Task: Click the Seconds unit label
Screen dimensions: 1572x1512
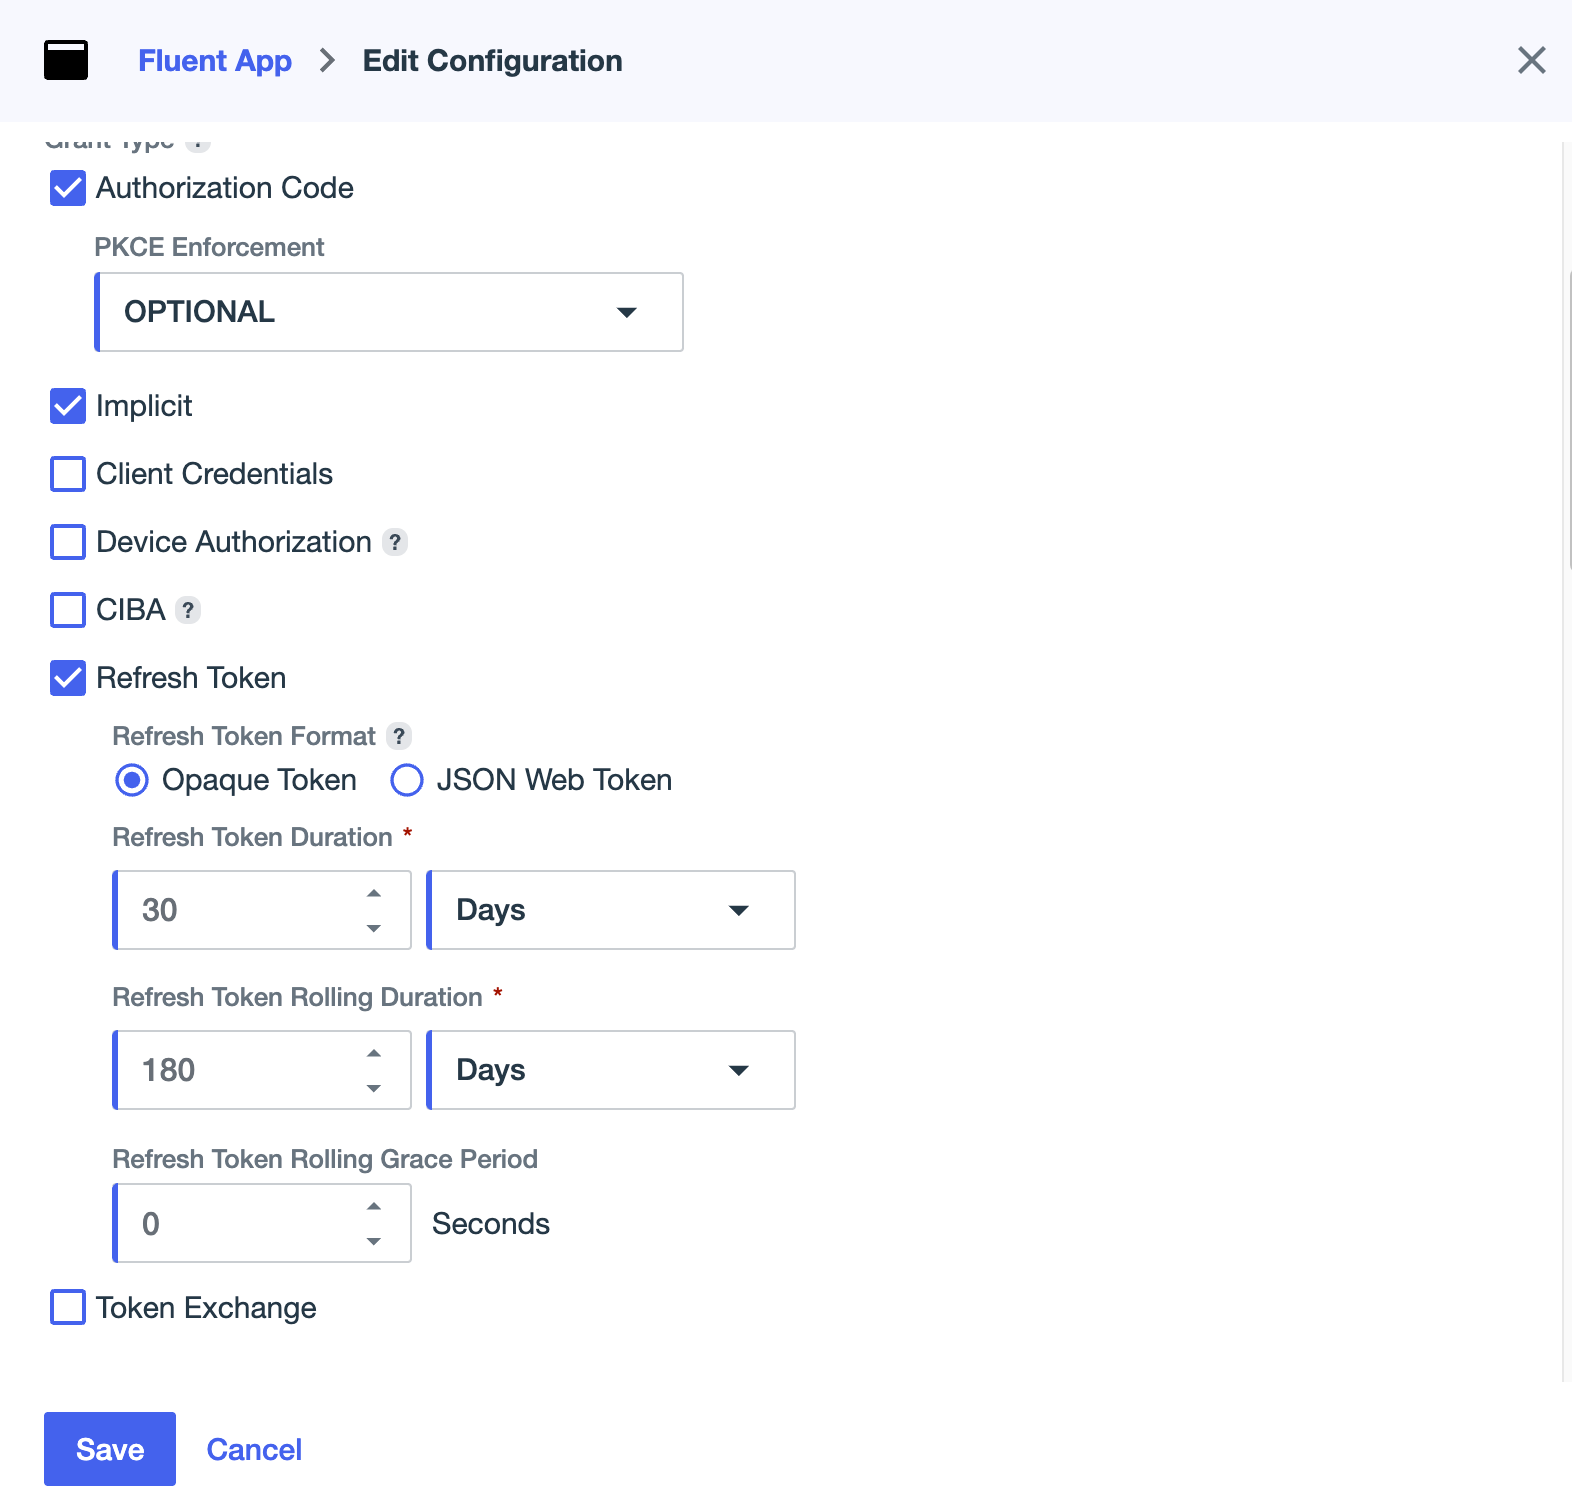Action: pyautogui.click(x=491, y=1224)
